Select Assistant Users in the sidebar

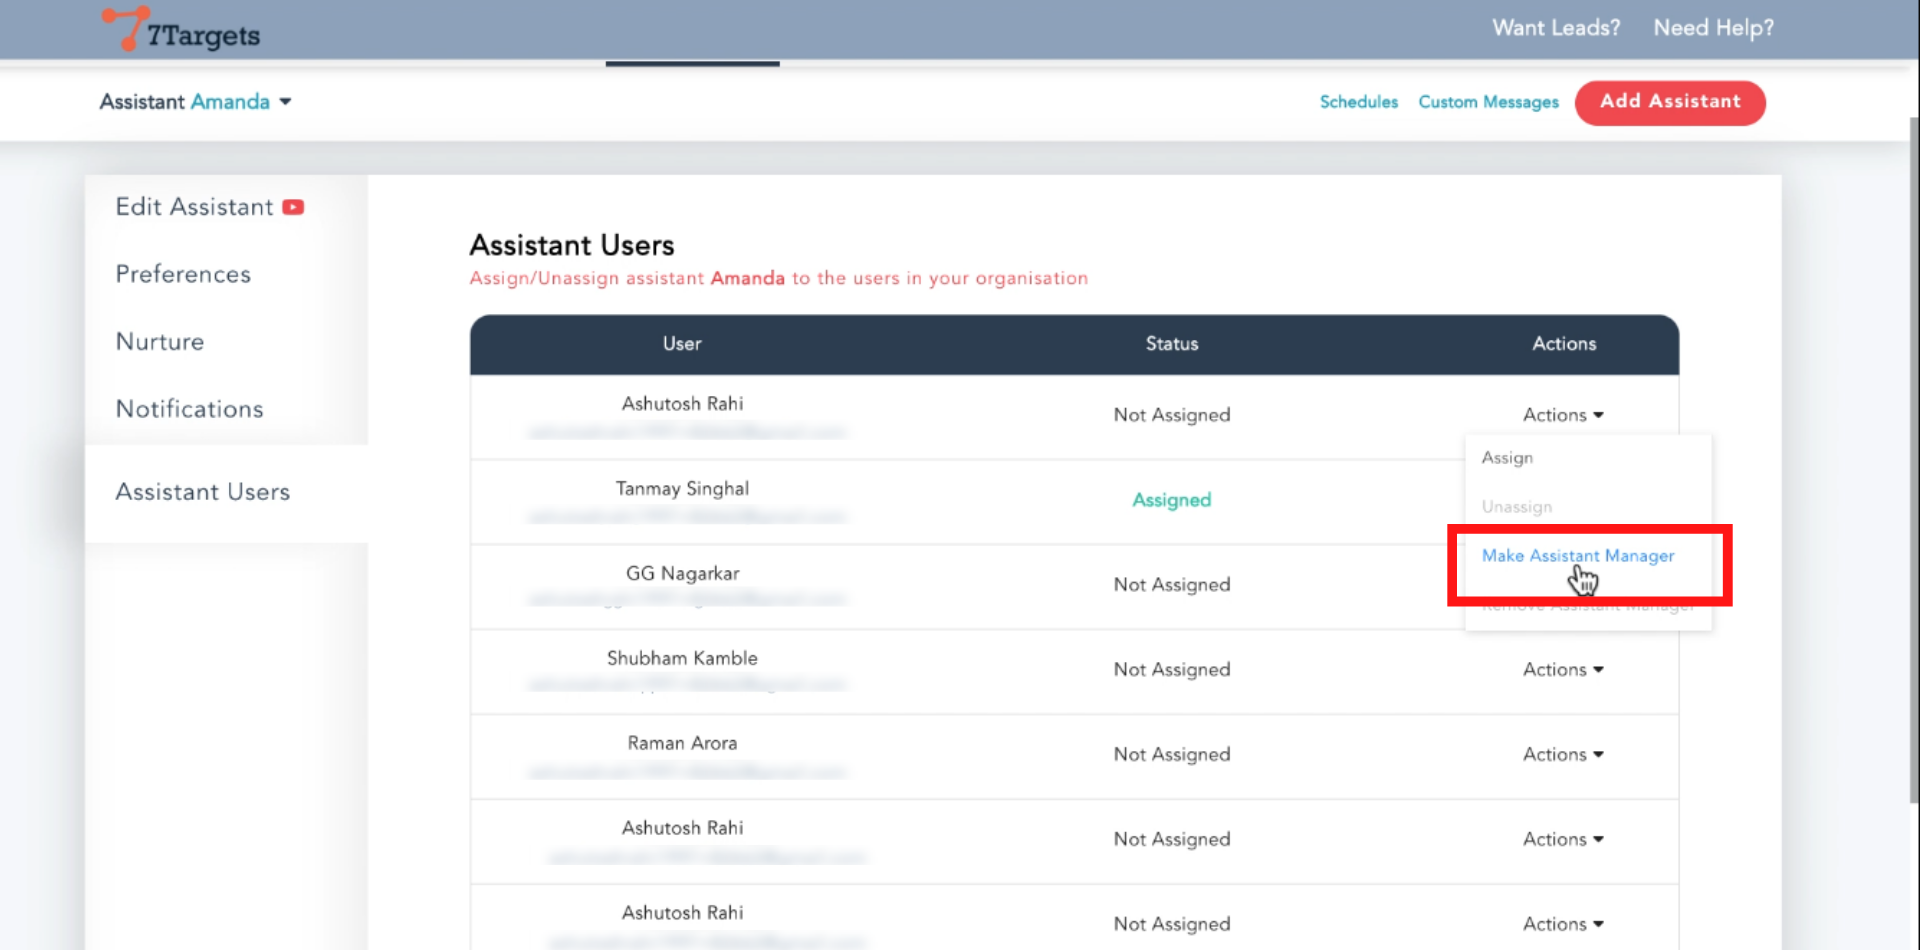pos(203,492)
